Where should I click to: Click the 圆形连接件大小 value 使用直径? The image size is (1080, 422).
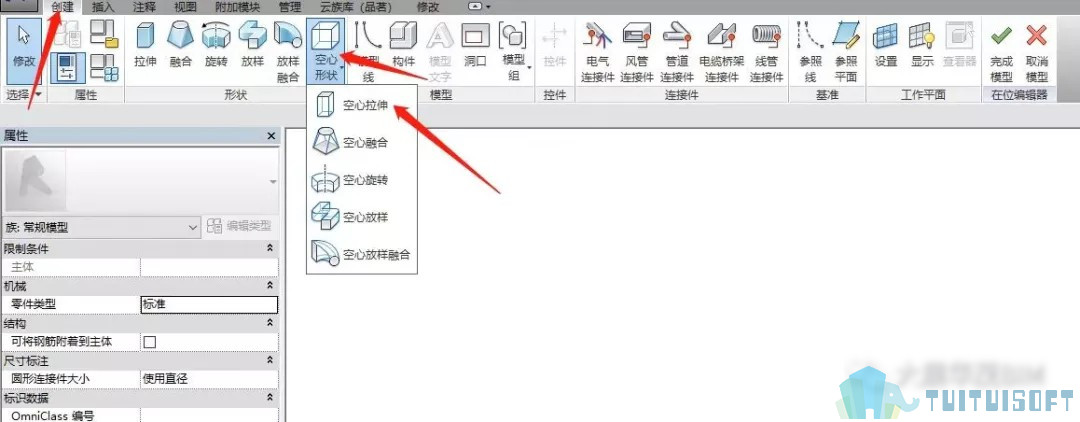[209, 379]
